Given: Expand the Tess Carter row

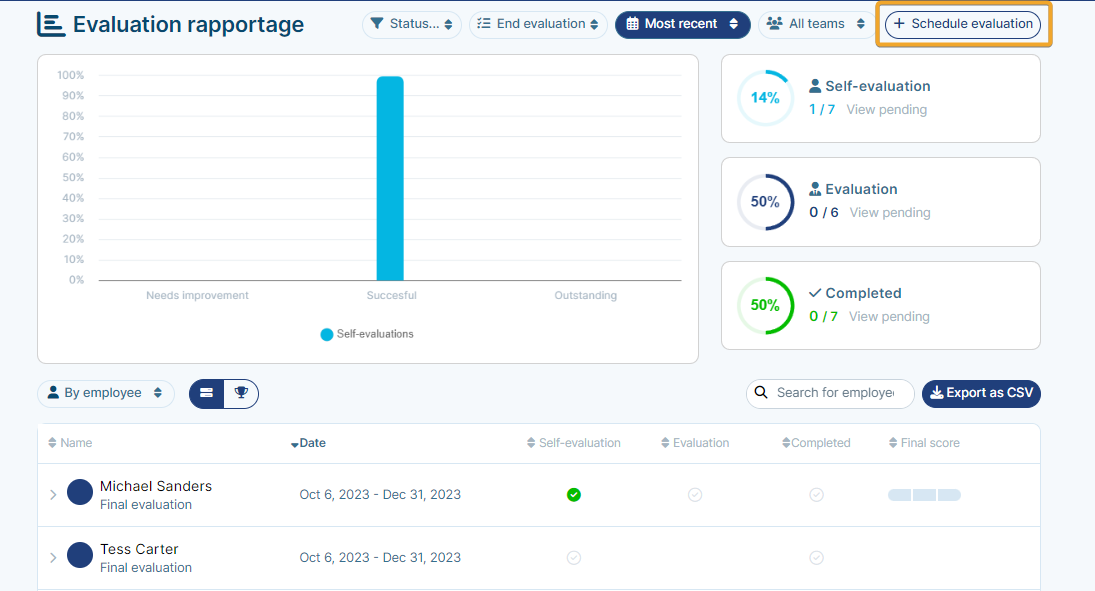Looking at the screenshot, I should (53, 557).
